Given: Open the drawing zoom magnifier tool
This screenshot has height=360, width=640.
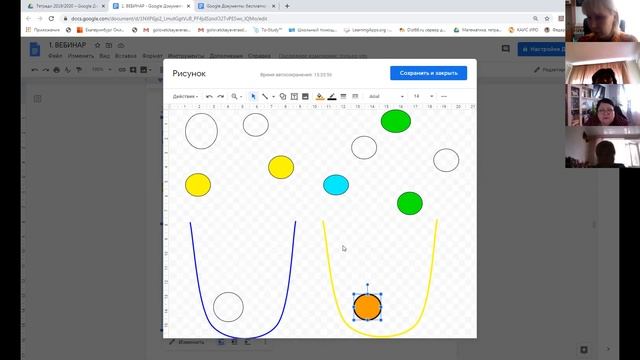Looking at the screenshot, I should click(235, 96).
